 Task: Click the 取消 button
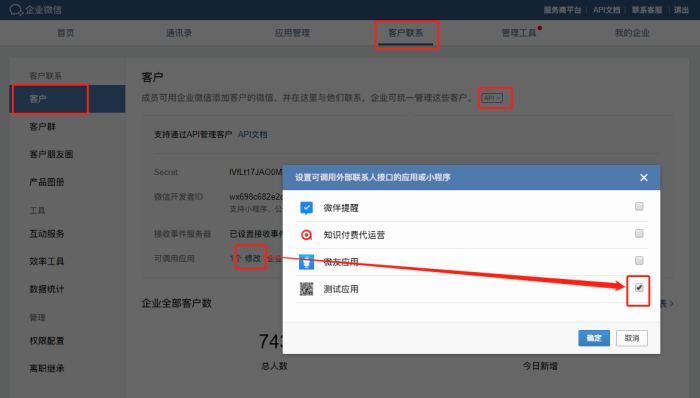pyautogui.click(x=632, y=338)
